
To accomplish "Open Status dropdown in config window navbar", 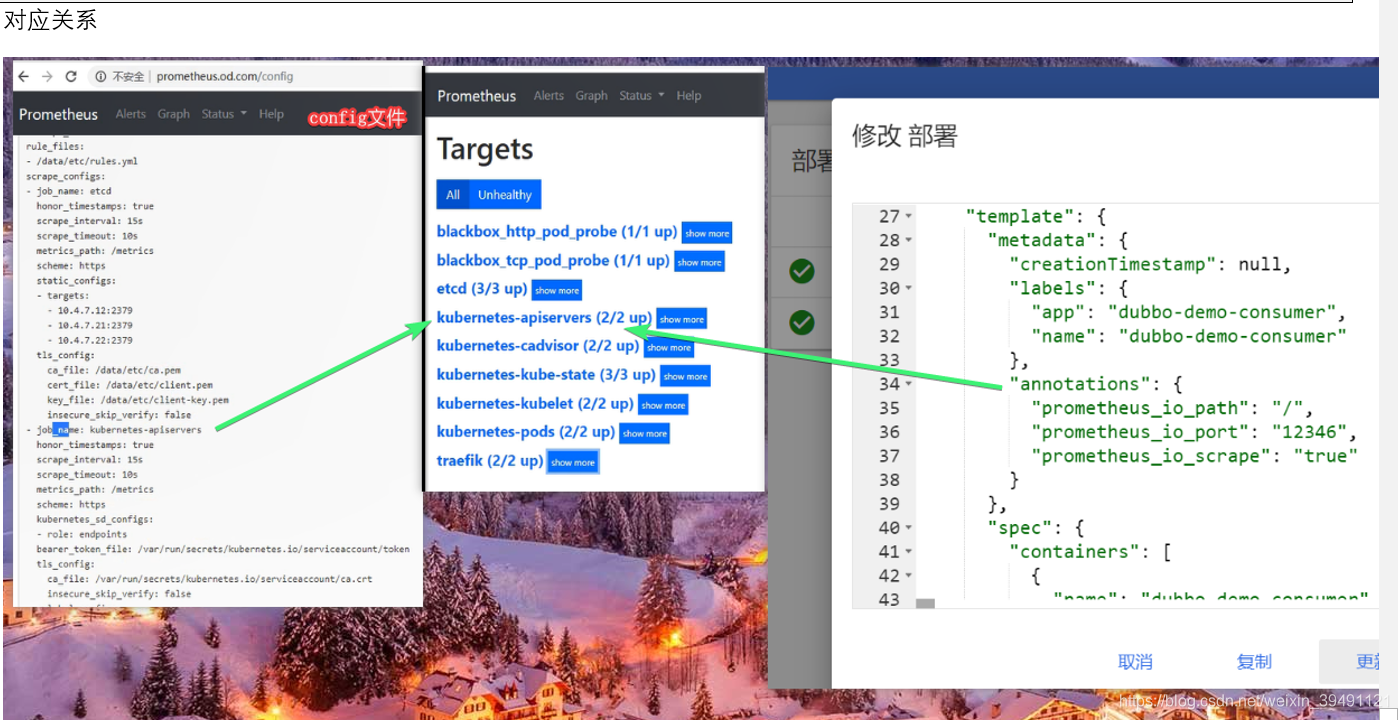I will 224,114.
